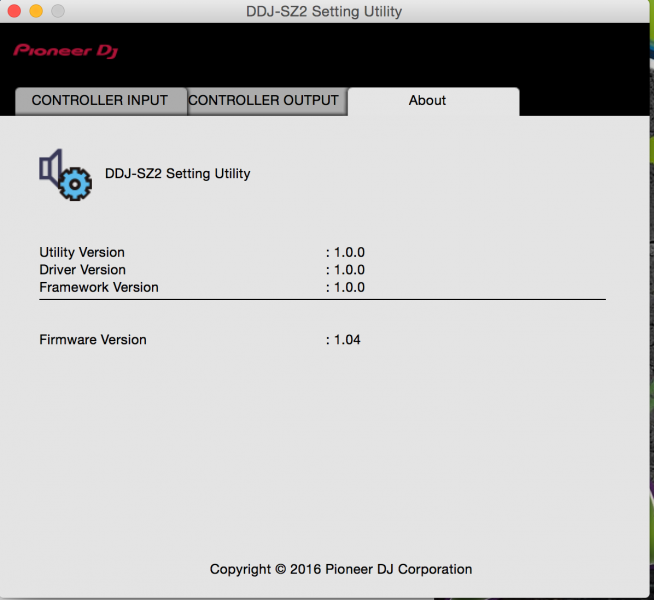Click the DDJ-SZ2 Setting Utility heading next to the icon
Image resolution: width=654 pixels, height=600 pixels.
point(178,173)
